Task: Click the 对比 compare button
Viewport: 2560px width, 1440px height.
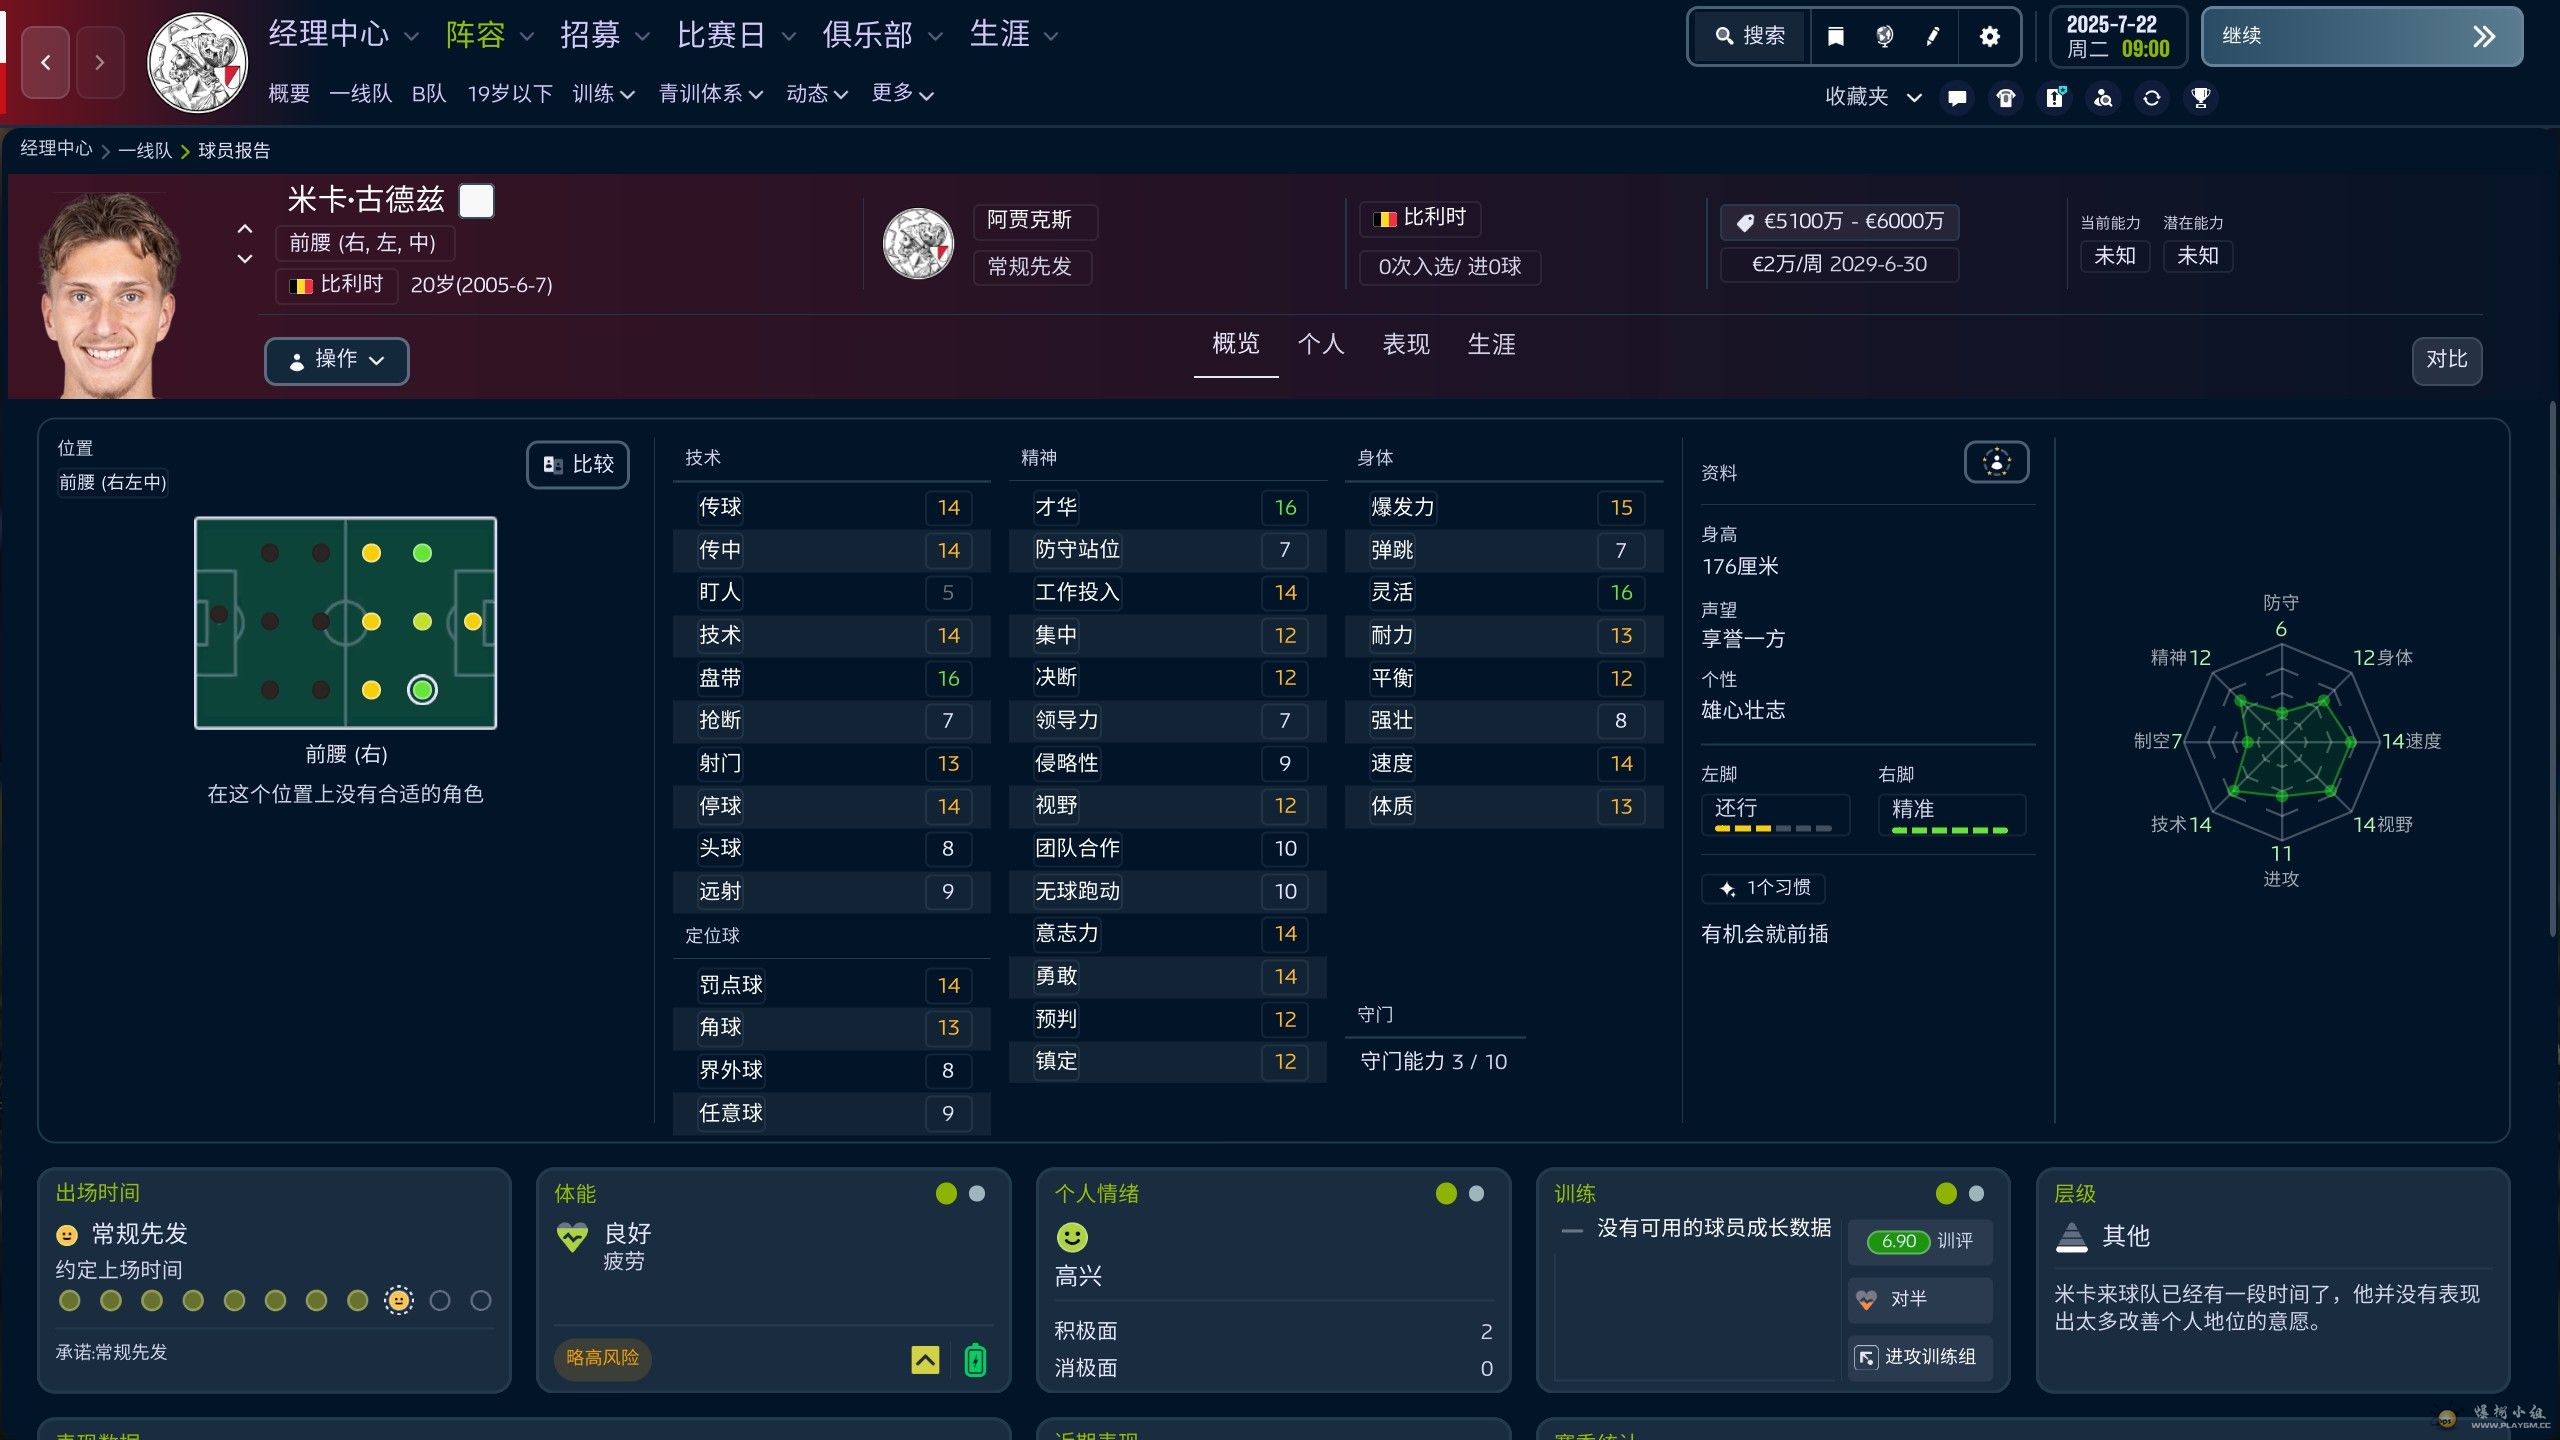Action: click(2445, 360)
